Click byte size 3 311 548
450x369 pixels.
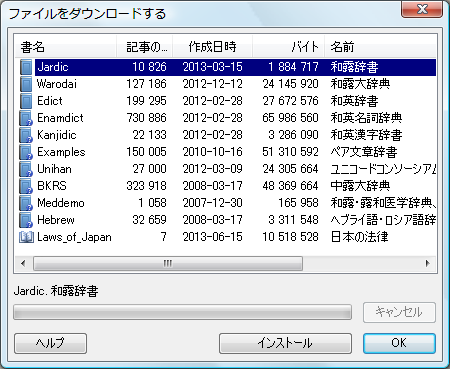(294, 220)
